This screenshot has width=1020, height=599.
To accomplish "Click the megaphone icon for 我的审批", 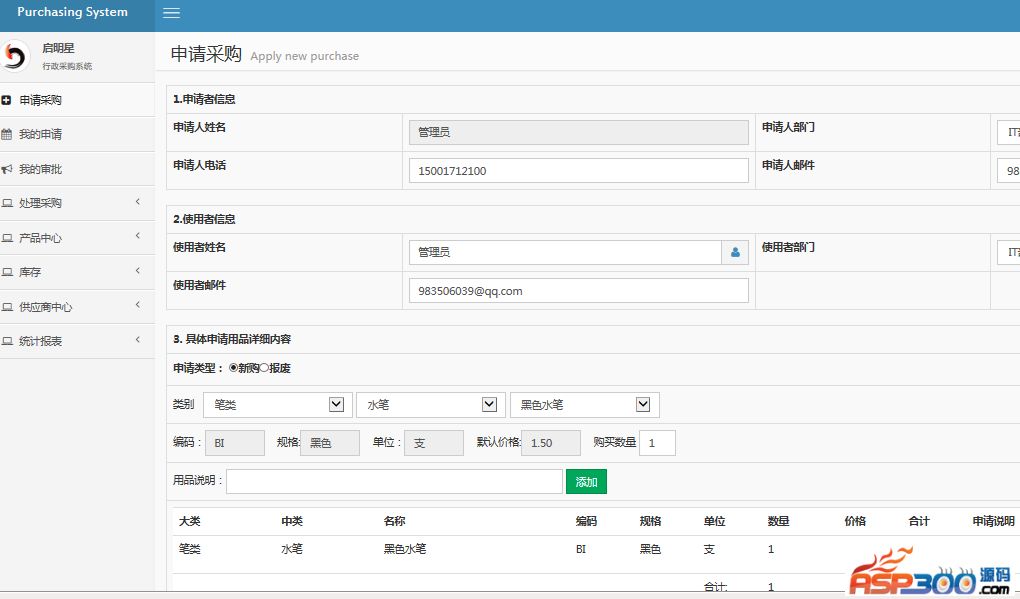I will (7, 169).
